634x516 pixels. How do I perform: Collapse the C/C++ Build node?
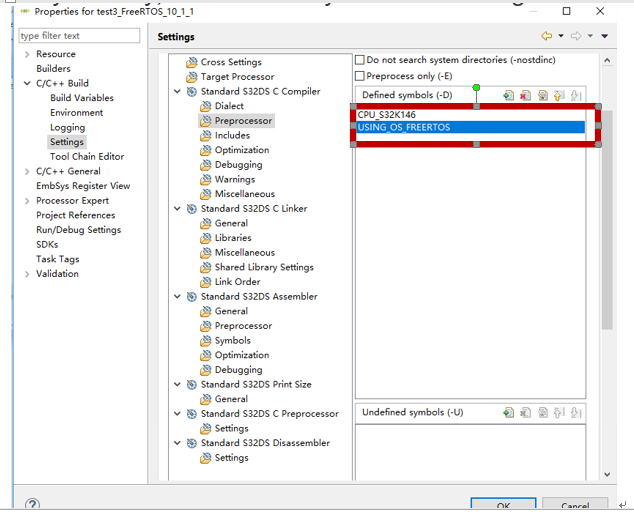[x=27, y=83]
